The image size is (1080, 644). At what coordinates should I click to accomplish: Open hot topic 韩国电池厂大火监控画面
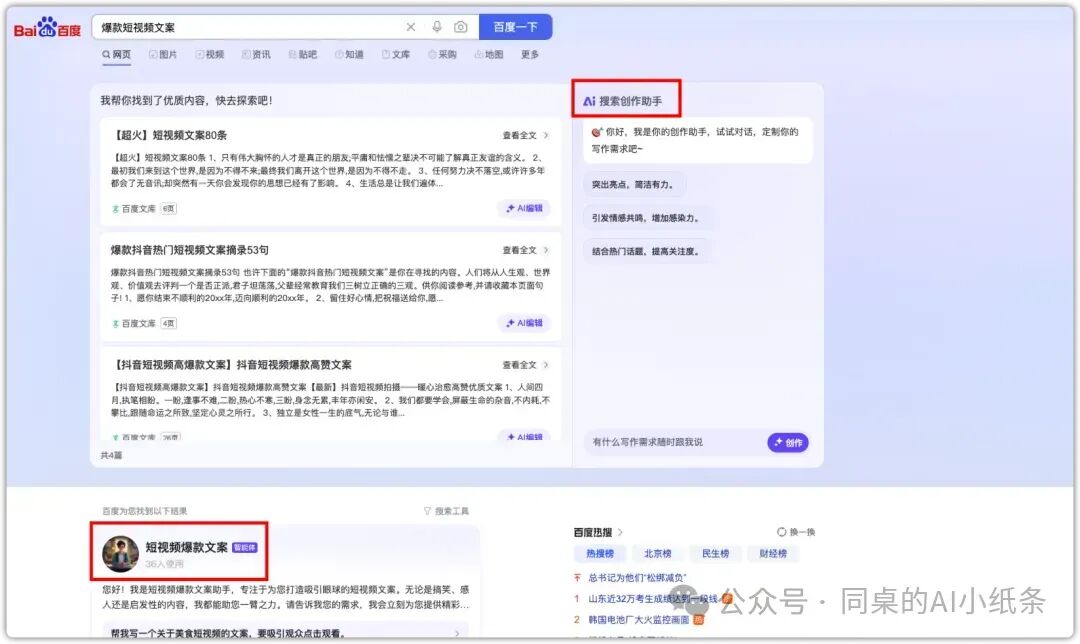click(x=638, y=620)
